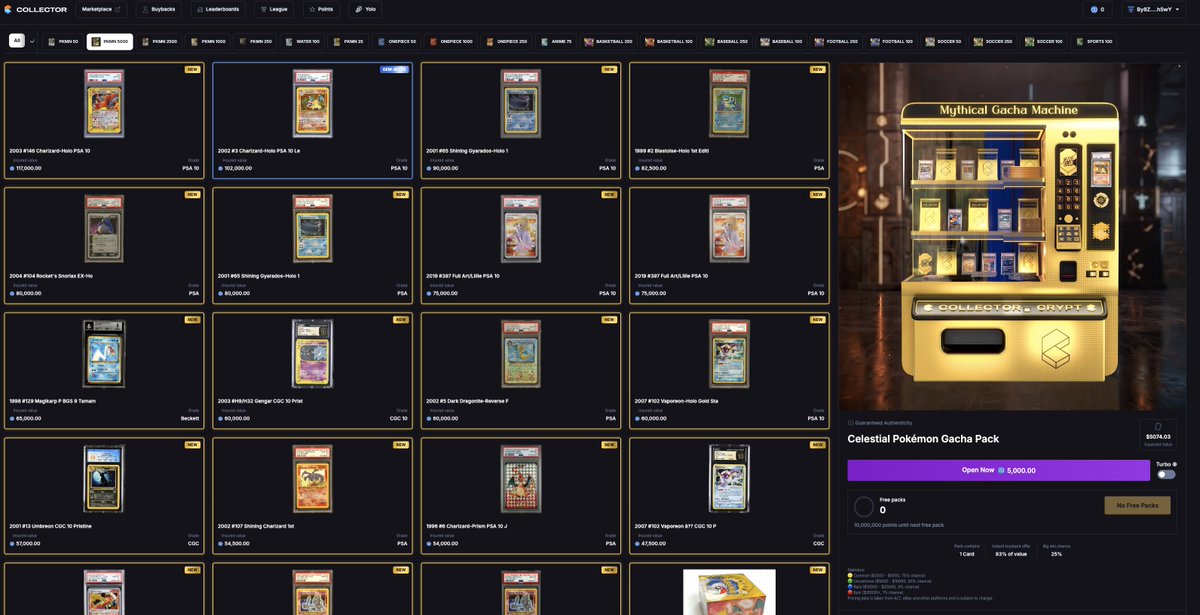Select the FOOTBALL 250 pack filter

click(838, 41)
